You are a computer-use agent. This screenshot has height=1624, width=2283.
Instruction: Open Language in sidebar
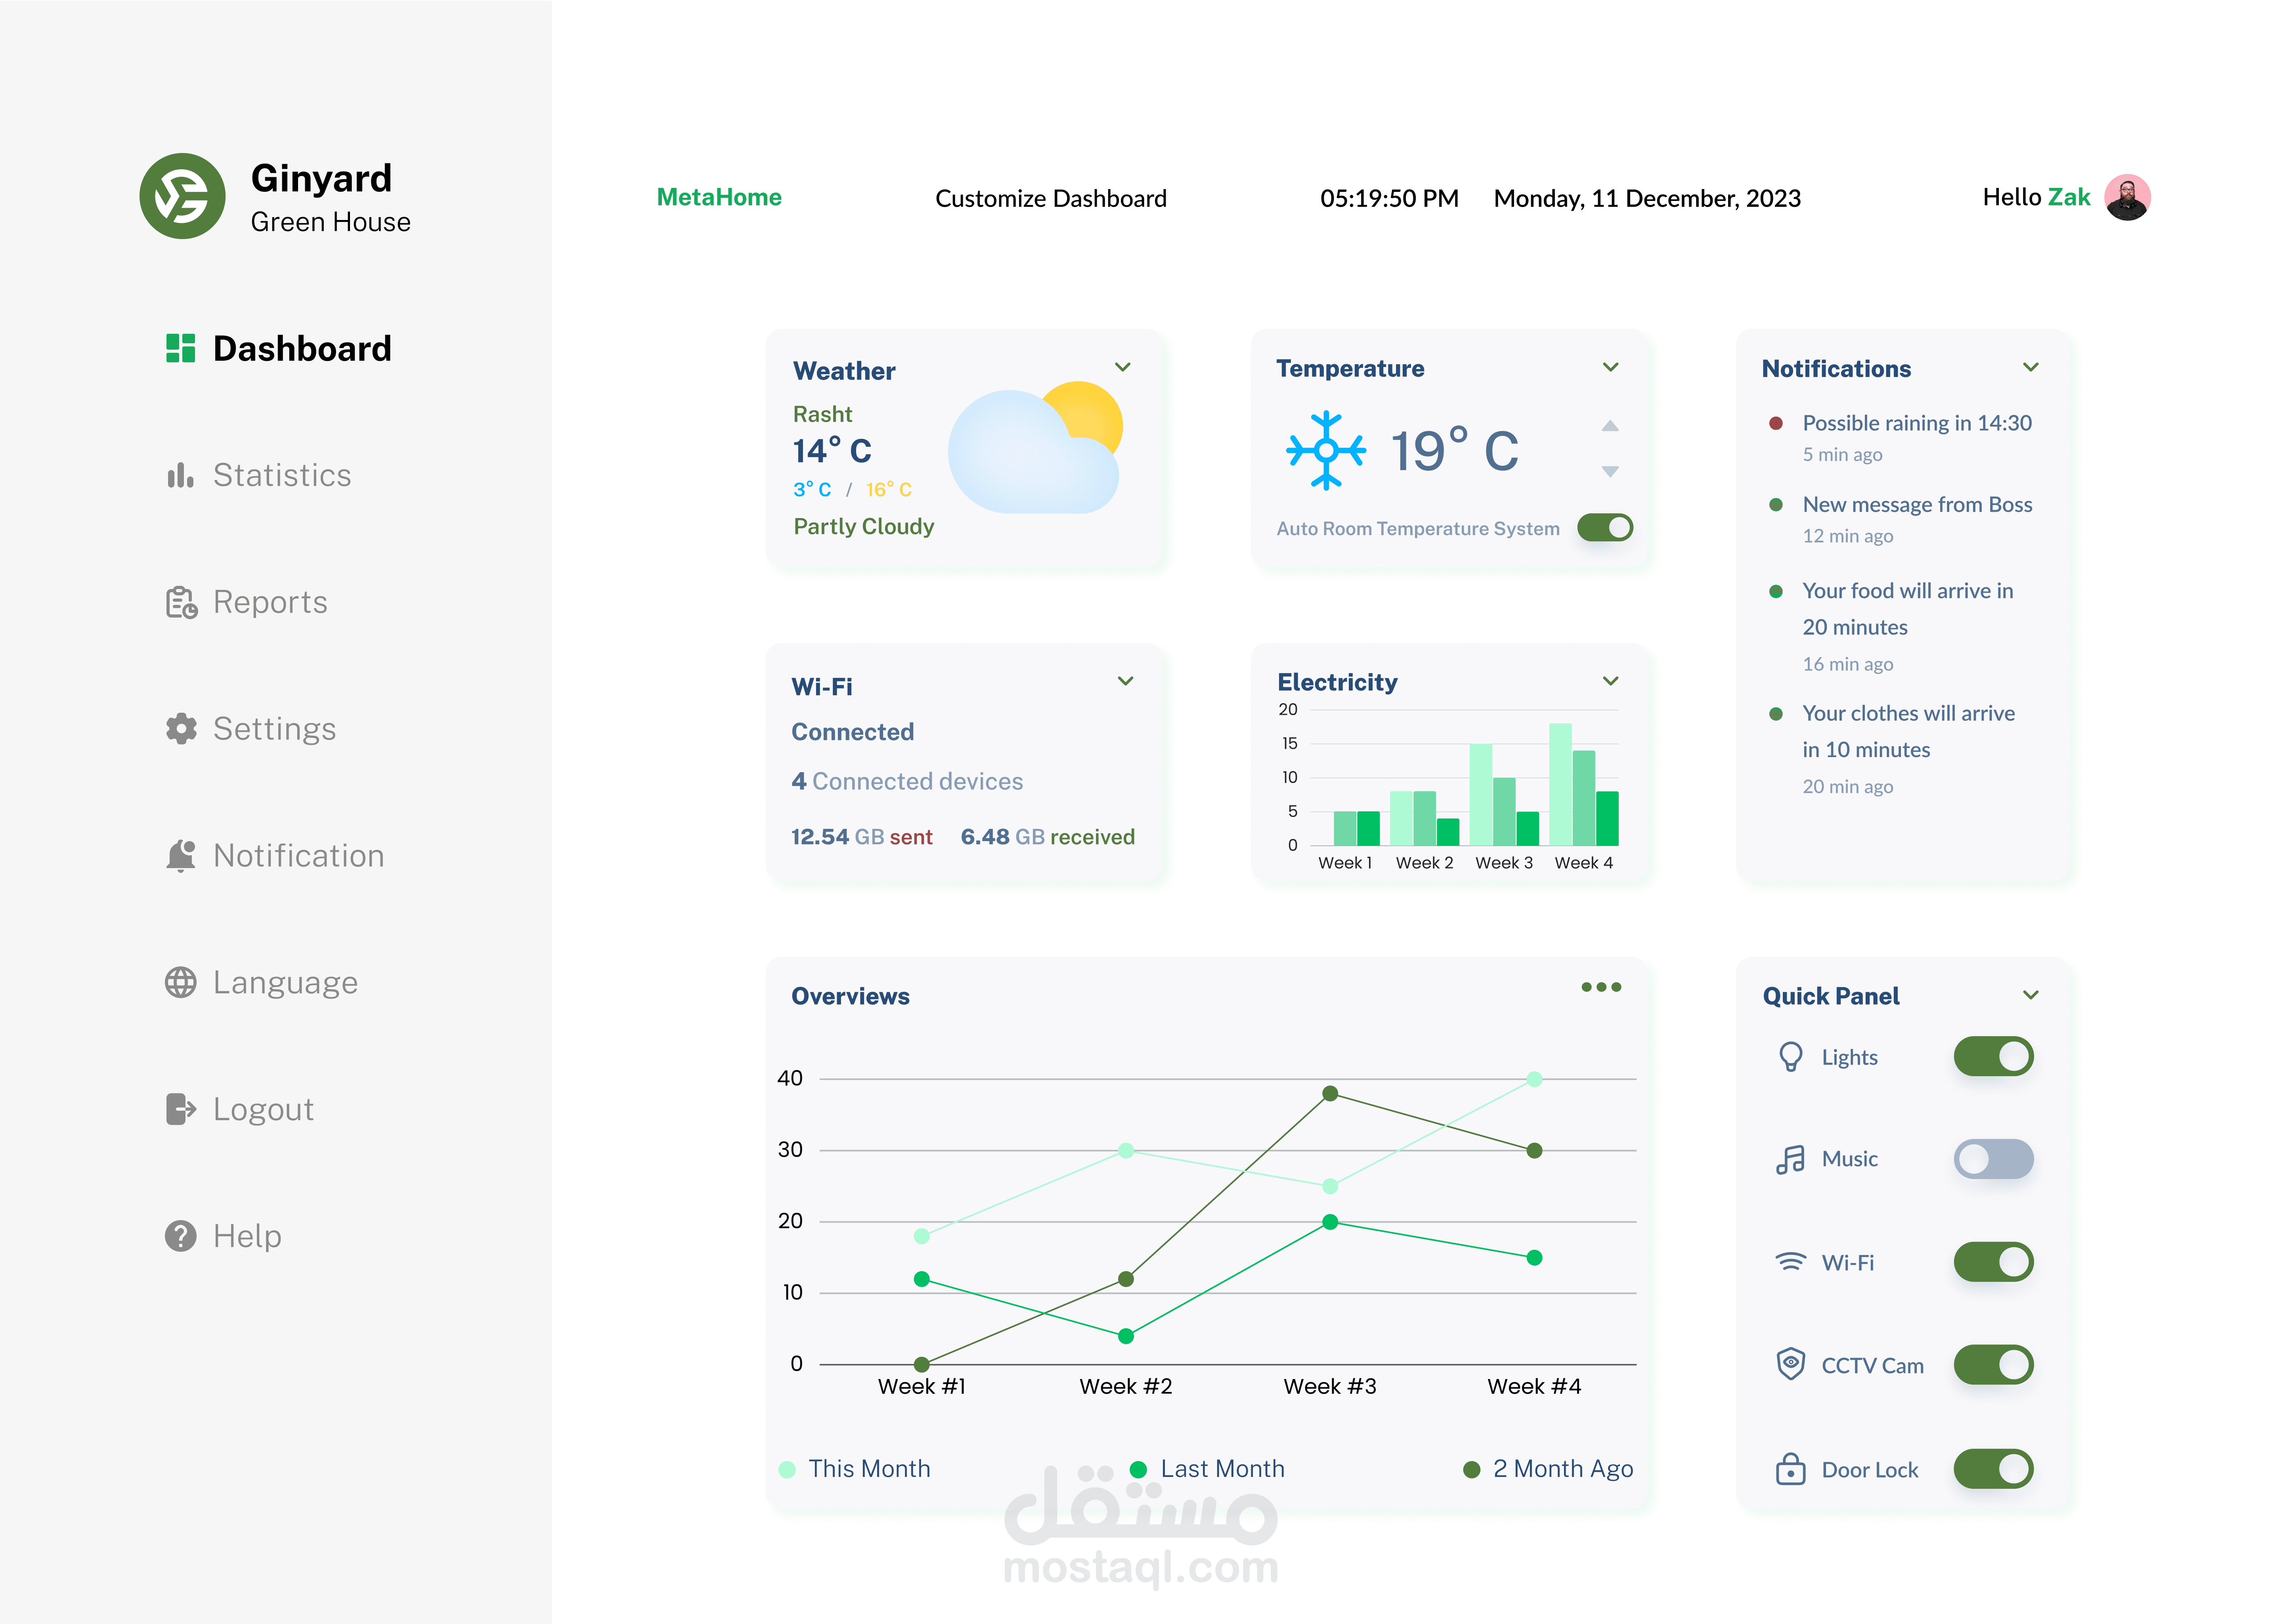point(261,983)
